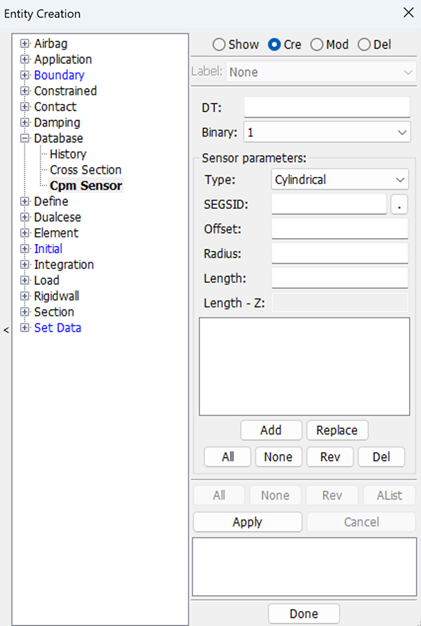Image resolution: width=421 pixels, height=626 pixels.
Task: Click the Replace button
Action: pyautogui.click(x=337, y=430)
